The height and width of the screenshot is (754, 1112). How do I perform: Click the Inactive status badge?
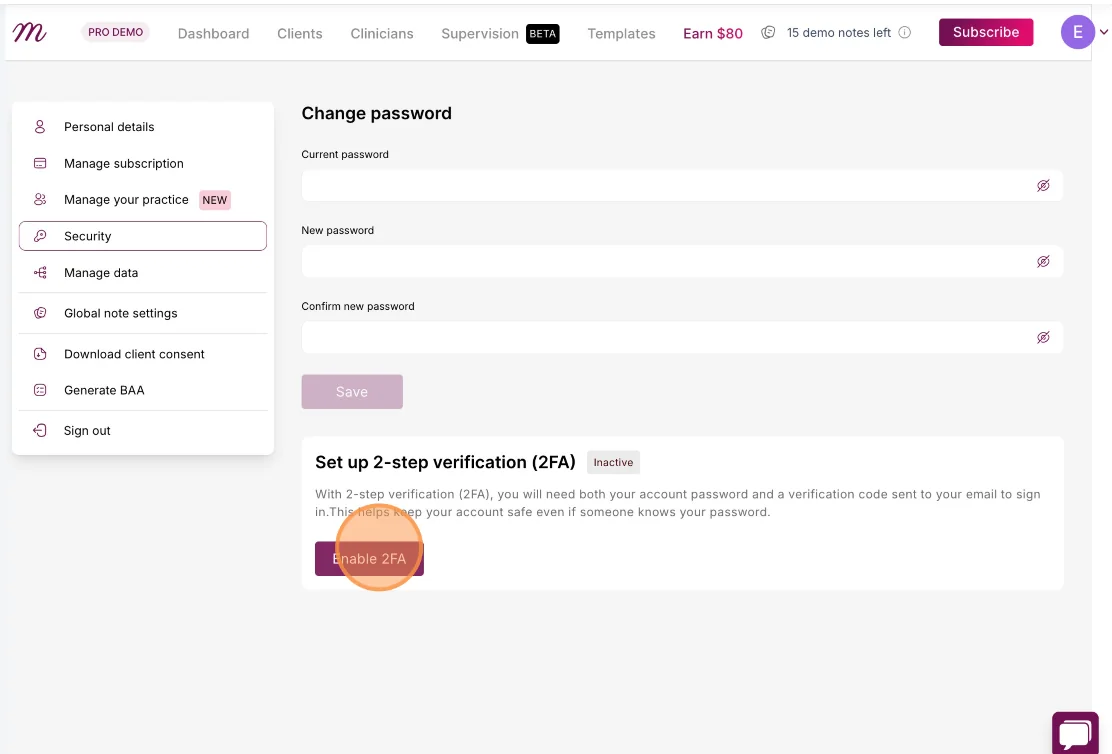(x=613, y=462)
